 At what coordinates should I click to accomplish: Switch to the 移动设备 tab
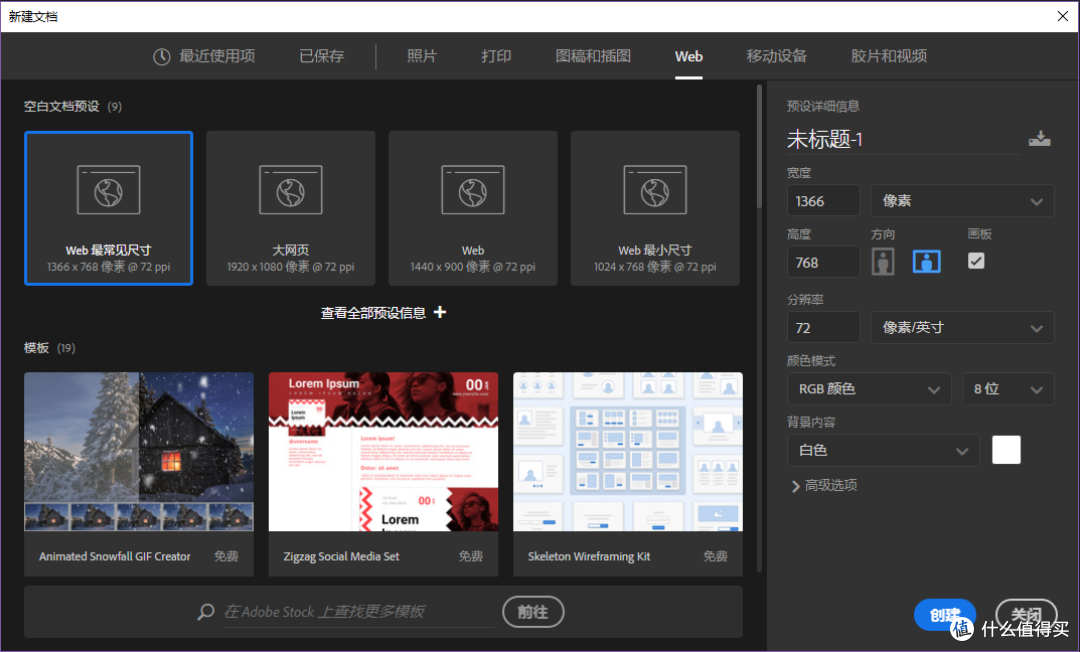777,56
